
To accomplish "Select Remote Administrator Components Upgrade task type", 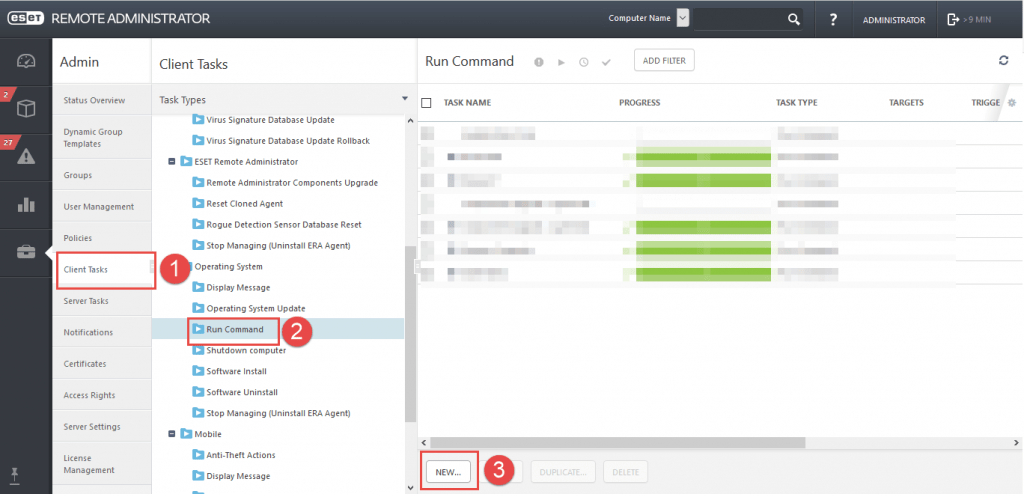I will pyautogui.click(x=292, y=182).
